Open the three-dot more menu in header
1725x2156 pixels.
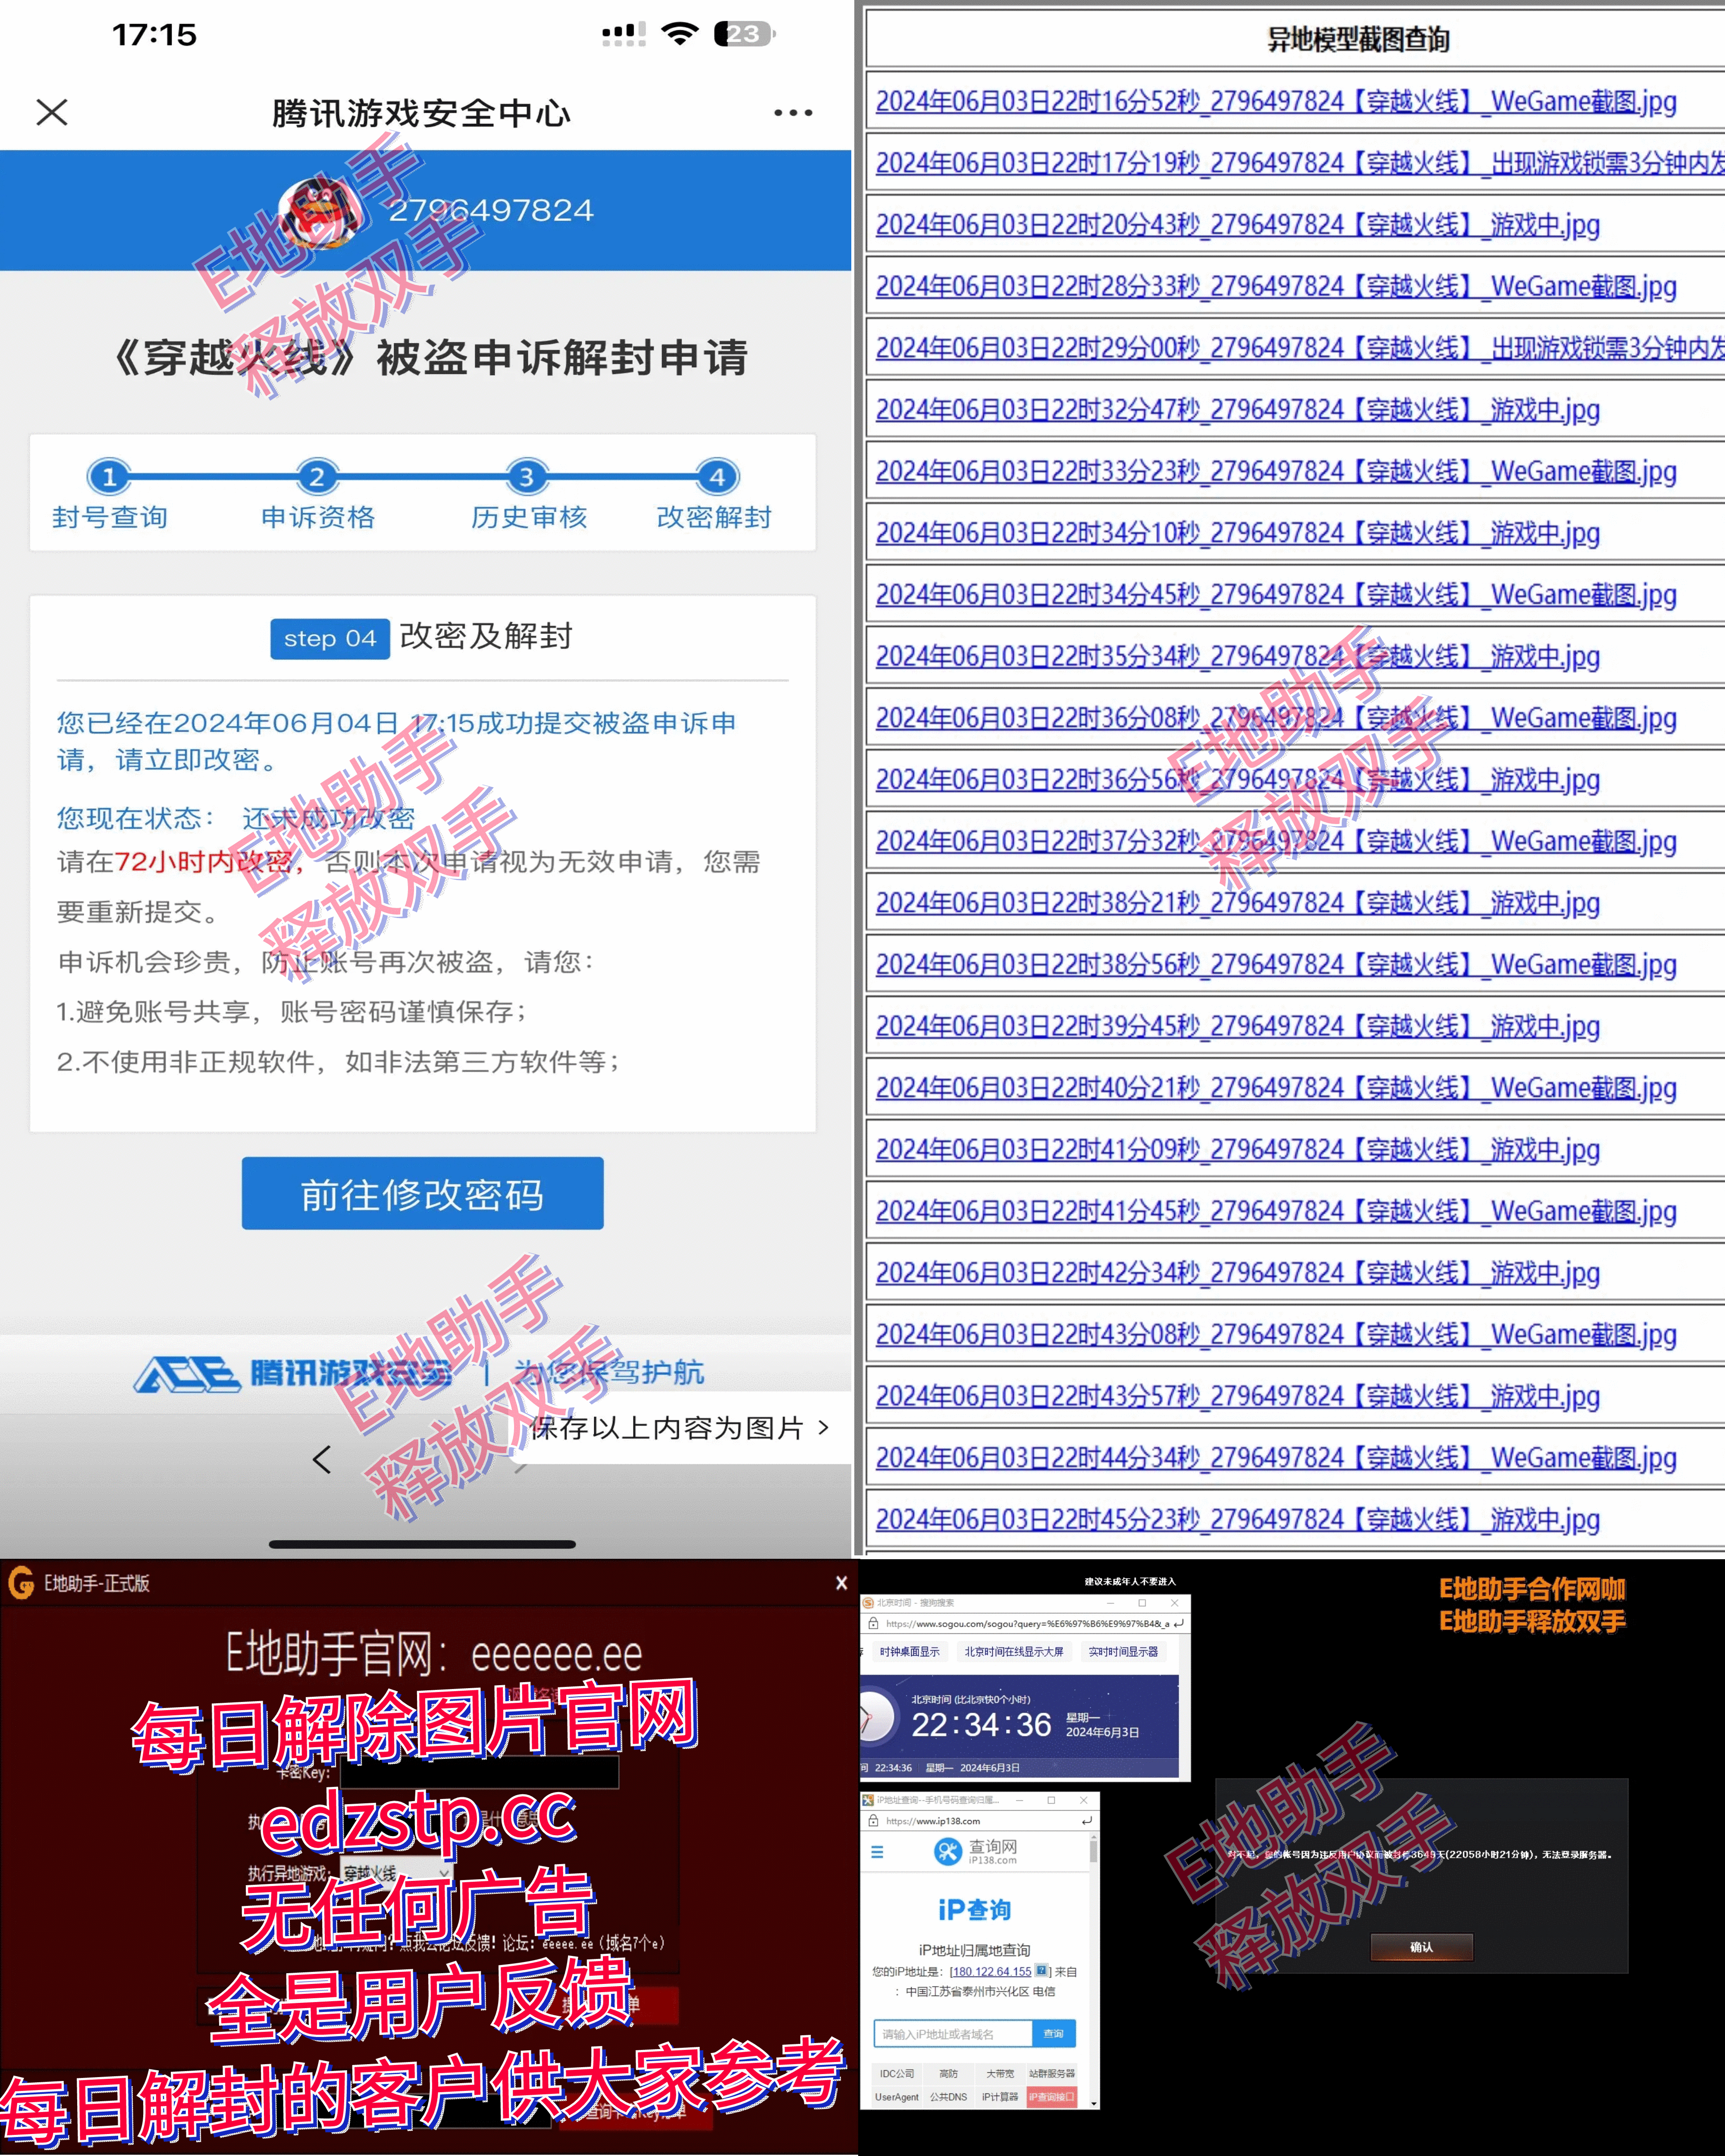click(x=793, y=113)
